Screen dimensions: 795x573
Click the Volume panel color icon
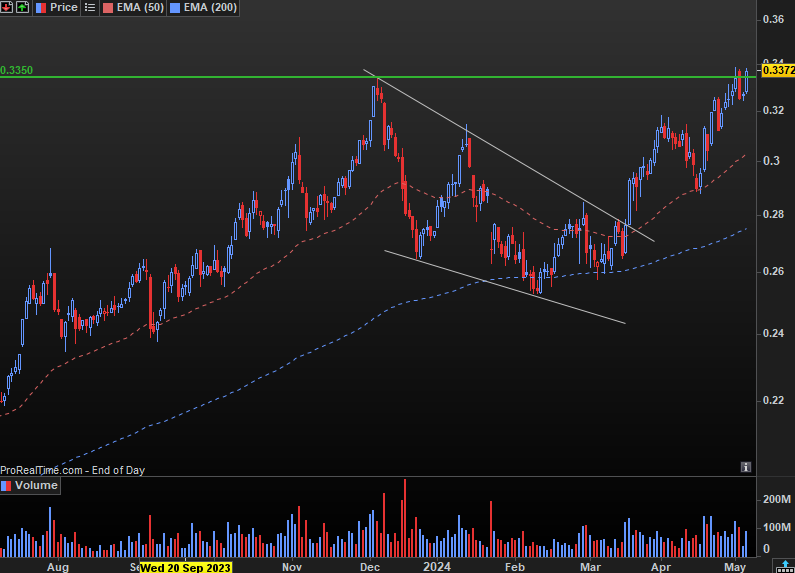[x=6, y=486]
